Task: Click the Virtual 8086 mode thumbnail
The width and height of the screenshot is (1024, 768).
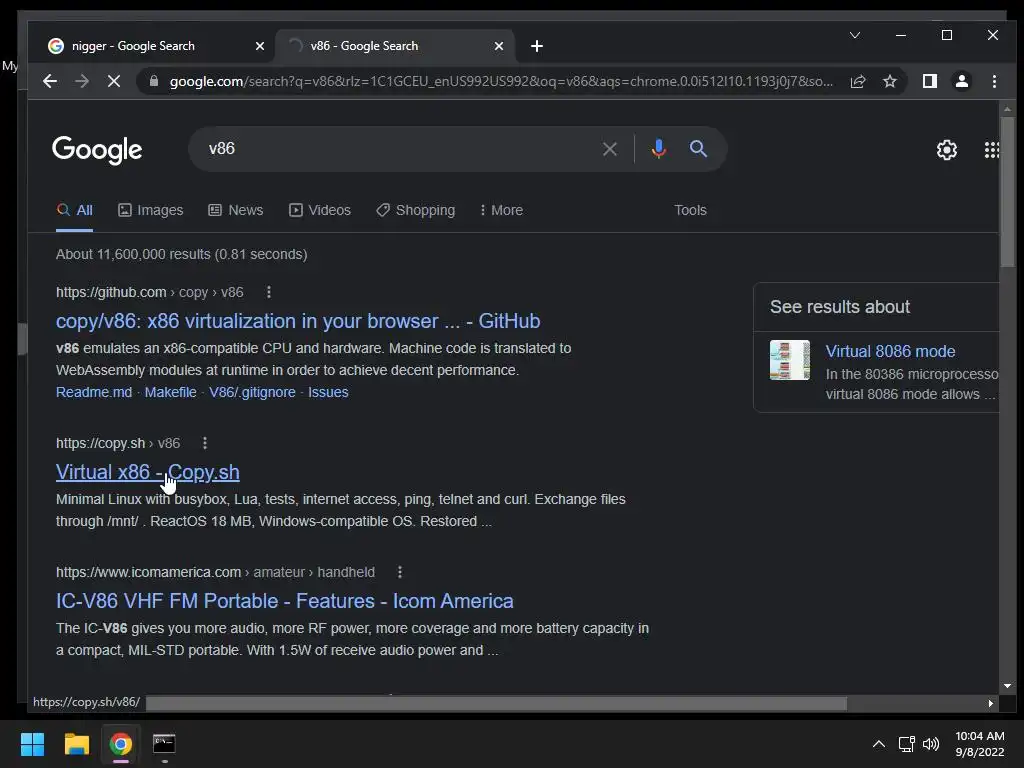Action: 790,360
